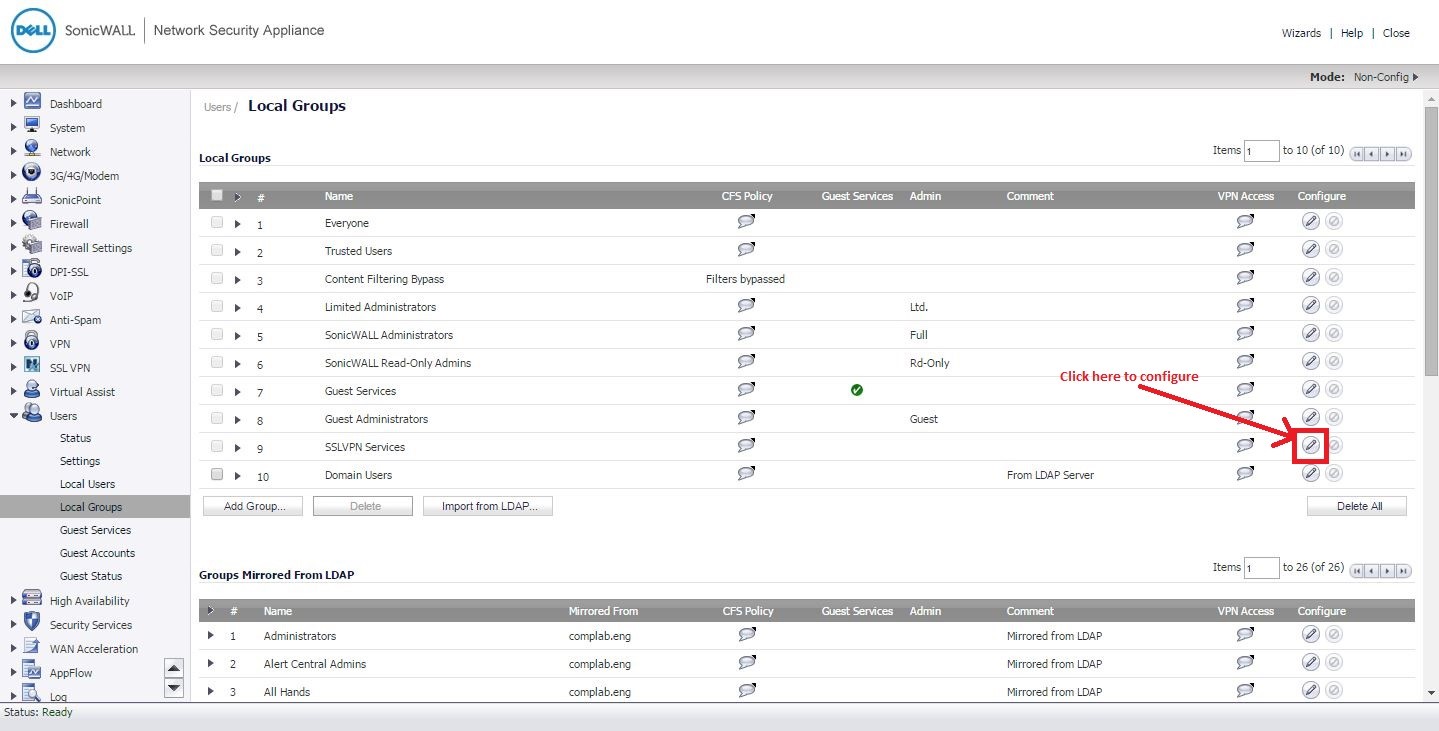Screen dimensions: 1439x731
Task: Edit SonicWALL Administrators via pencil icon
Action: (1310, 333)
